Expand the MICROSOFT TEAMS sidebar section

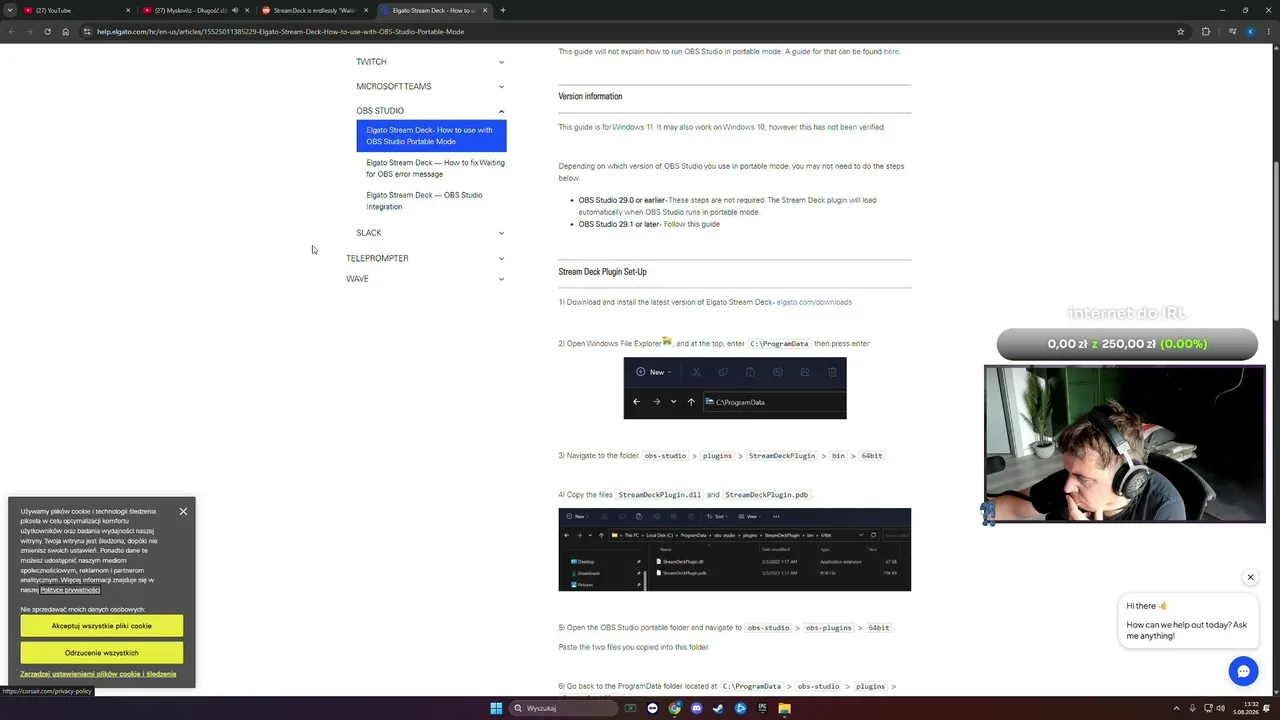tap(430, 86)
